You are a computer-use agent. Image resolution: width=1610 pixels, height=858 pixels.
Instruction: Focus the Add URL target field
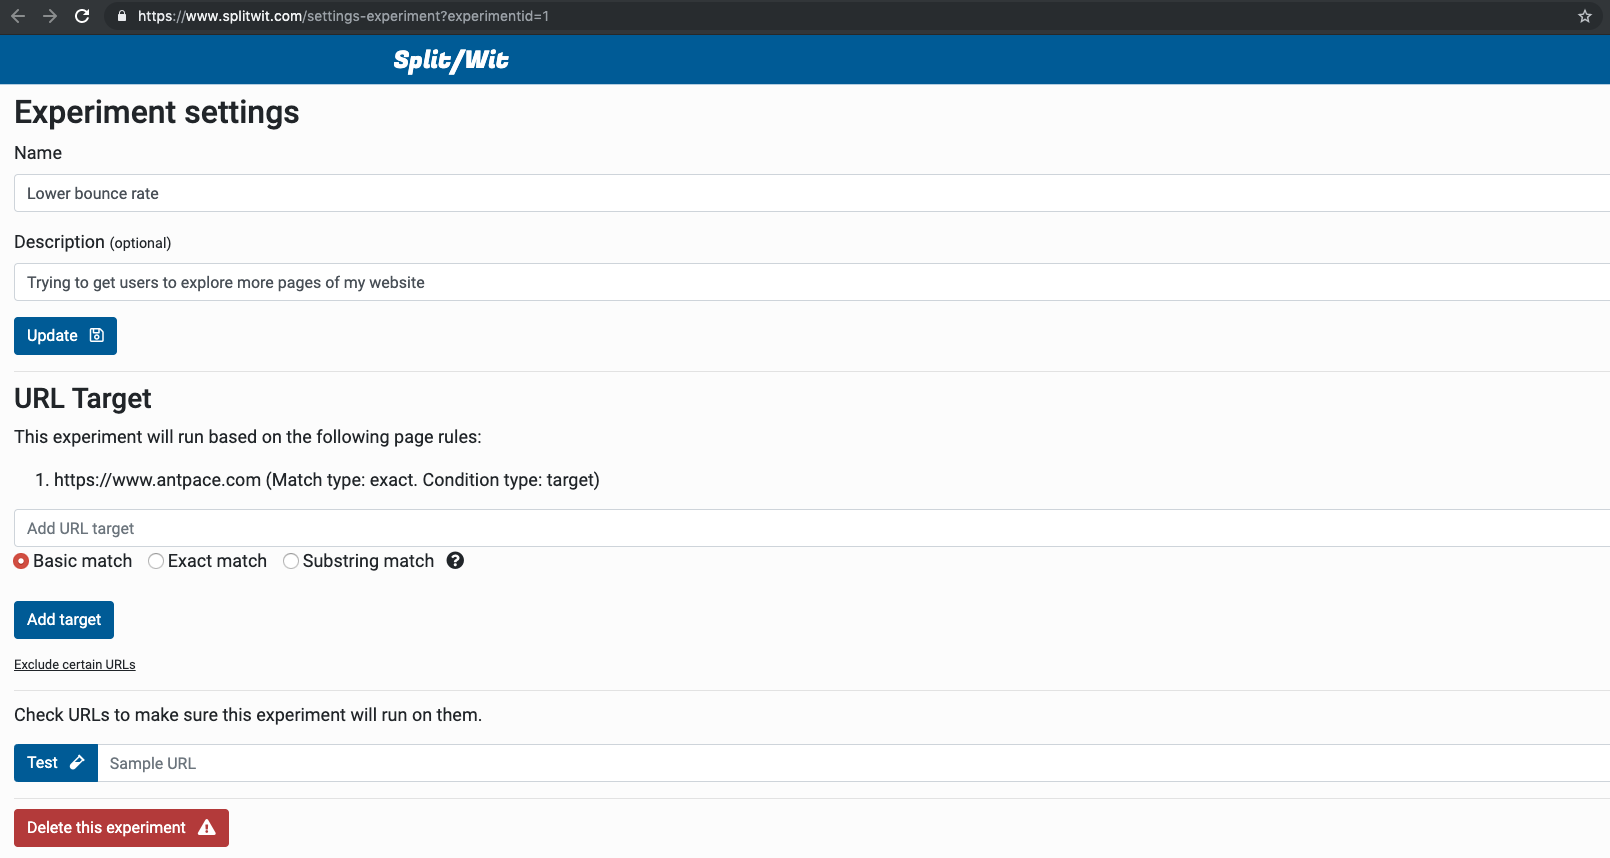click(800, 528)
